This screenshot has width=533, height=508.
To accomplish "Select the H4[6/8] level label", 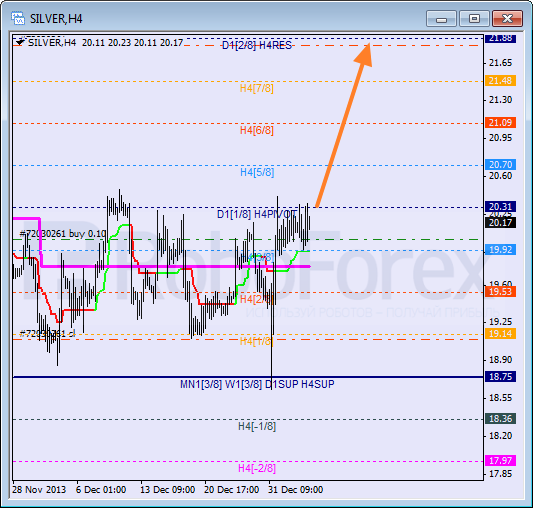I will click(x=257, y=130).
